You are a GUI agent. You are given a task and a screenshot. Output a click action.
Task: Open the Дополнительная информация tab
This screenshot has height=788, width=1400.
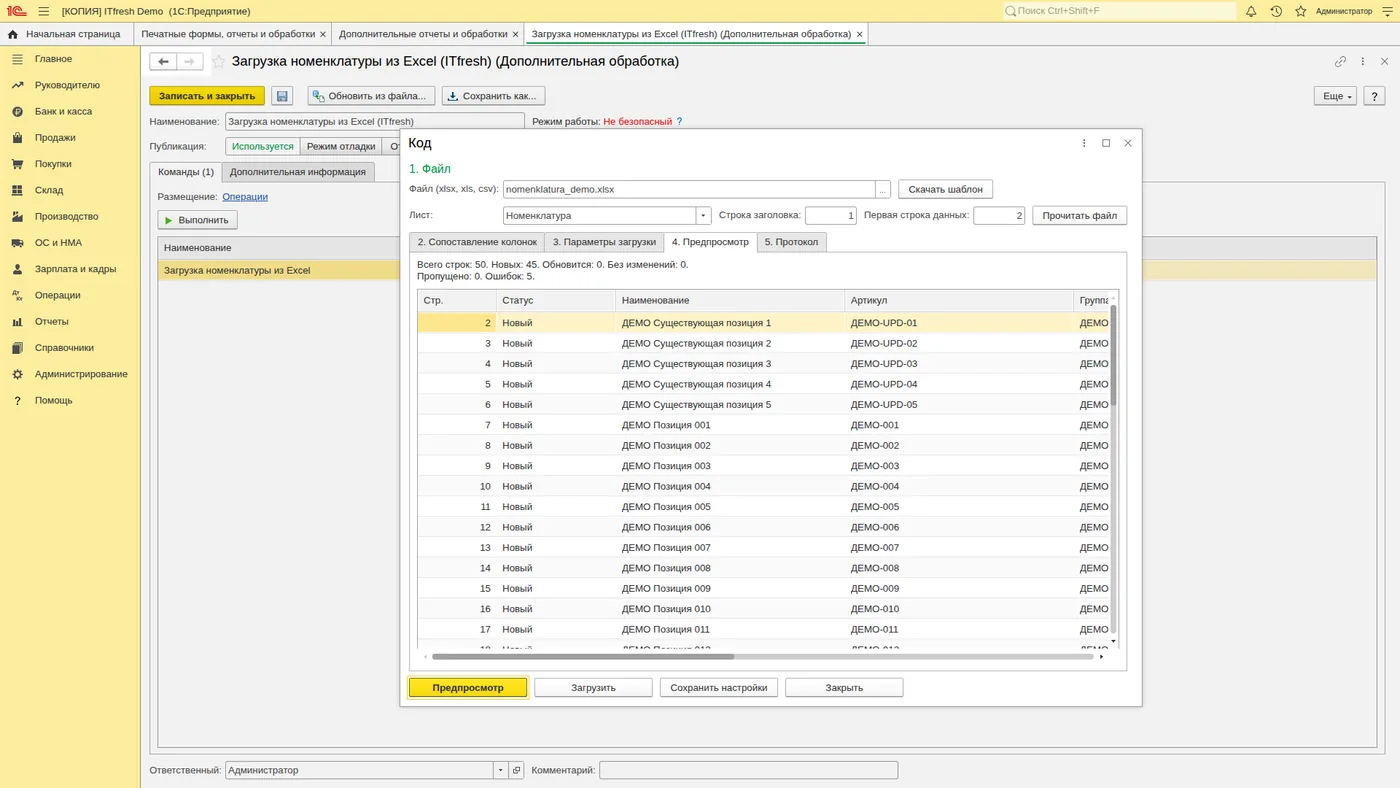pyautogui.click(x=298, y=172)
